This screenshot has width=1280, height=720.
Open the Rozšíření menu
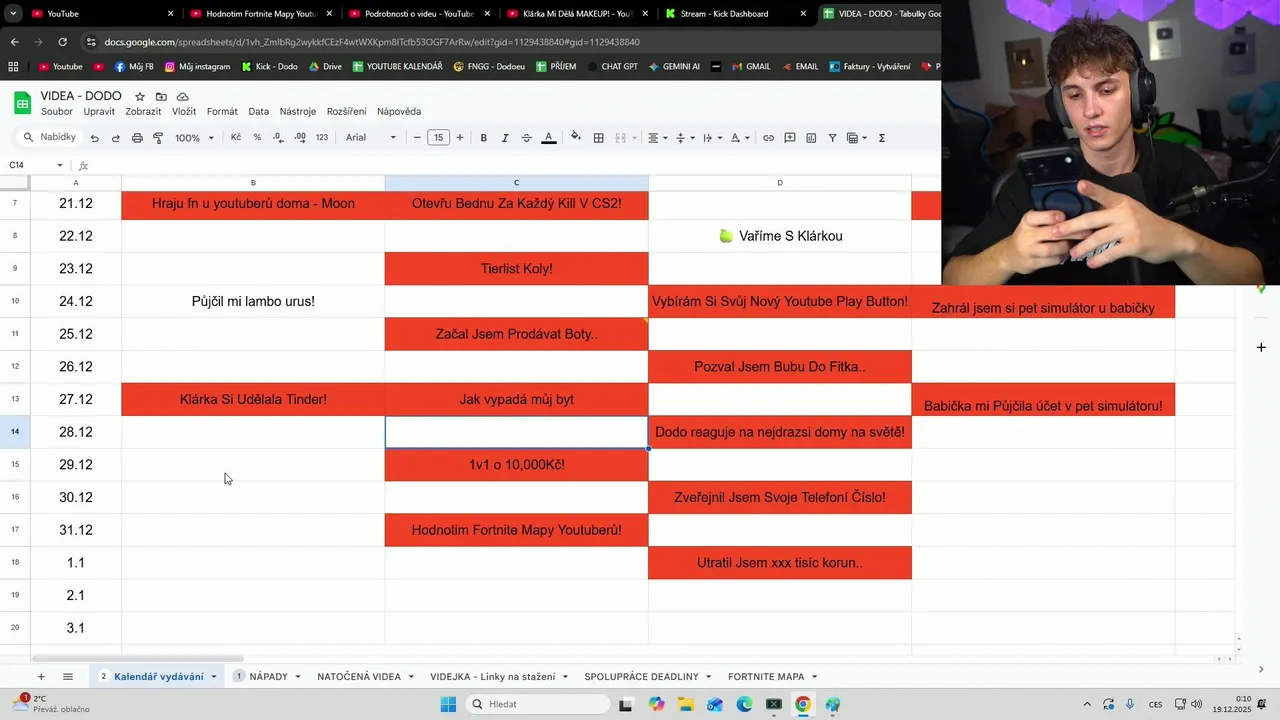[x=347, y=112]
